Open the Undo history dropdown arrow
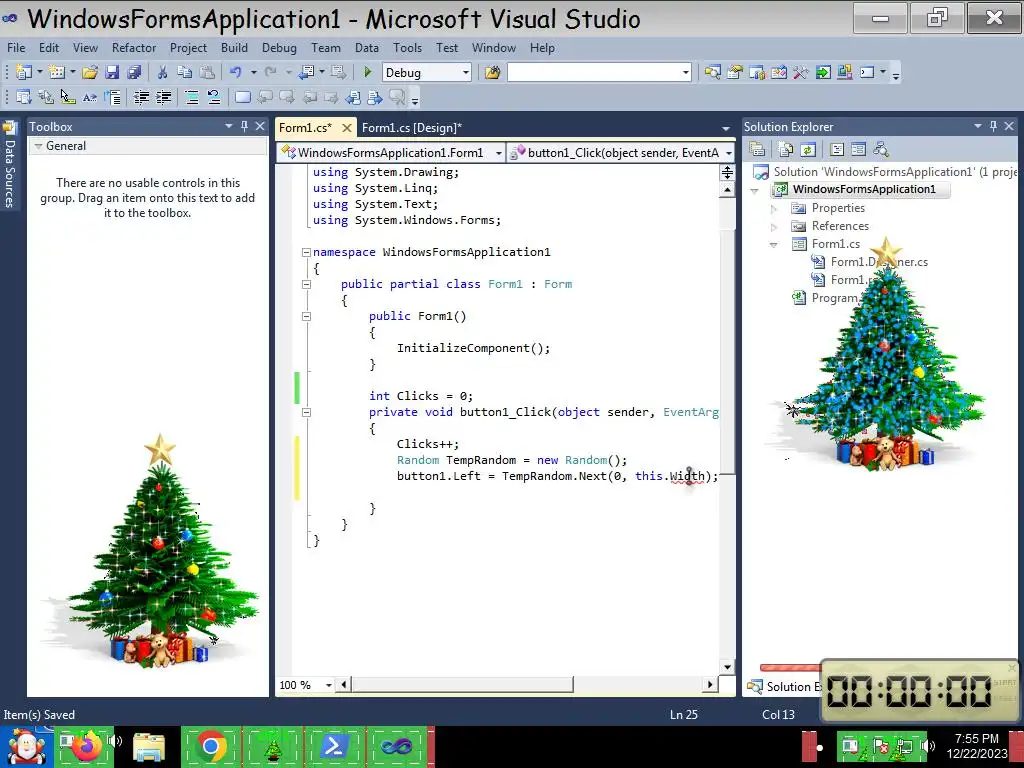This screenshot has width=1024, height=768. [253, 72]
